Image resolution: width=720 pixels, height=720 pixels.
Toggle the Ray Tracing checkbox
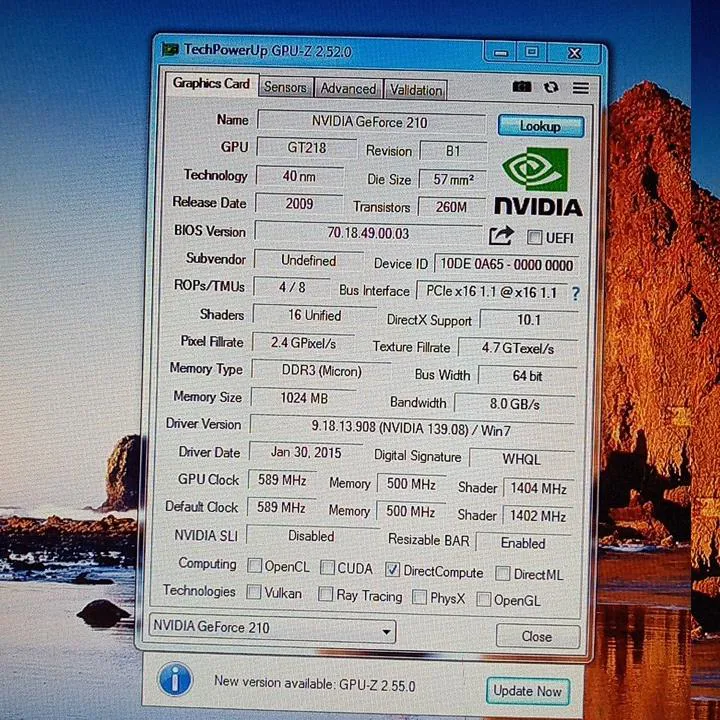click(325, 594)
